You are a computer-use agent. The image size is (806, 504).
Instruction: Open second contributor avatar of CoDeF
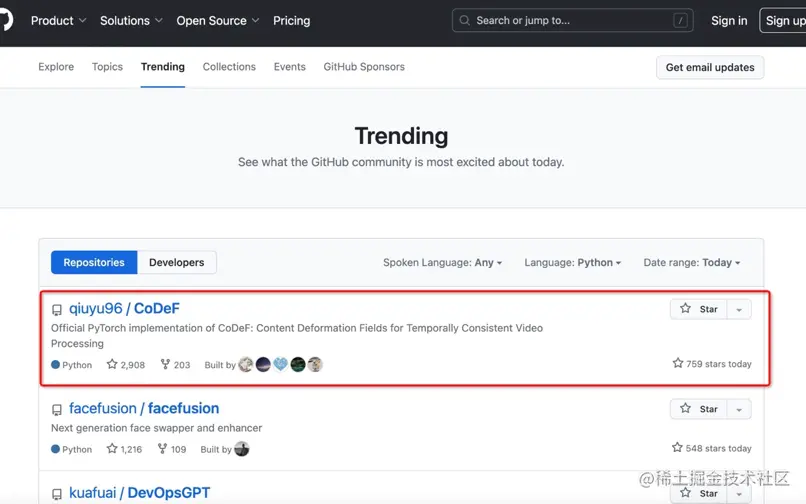coord(263,365)
